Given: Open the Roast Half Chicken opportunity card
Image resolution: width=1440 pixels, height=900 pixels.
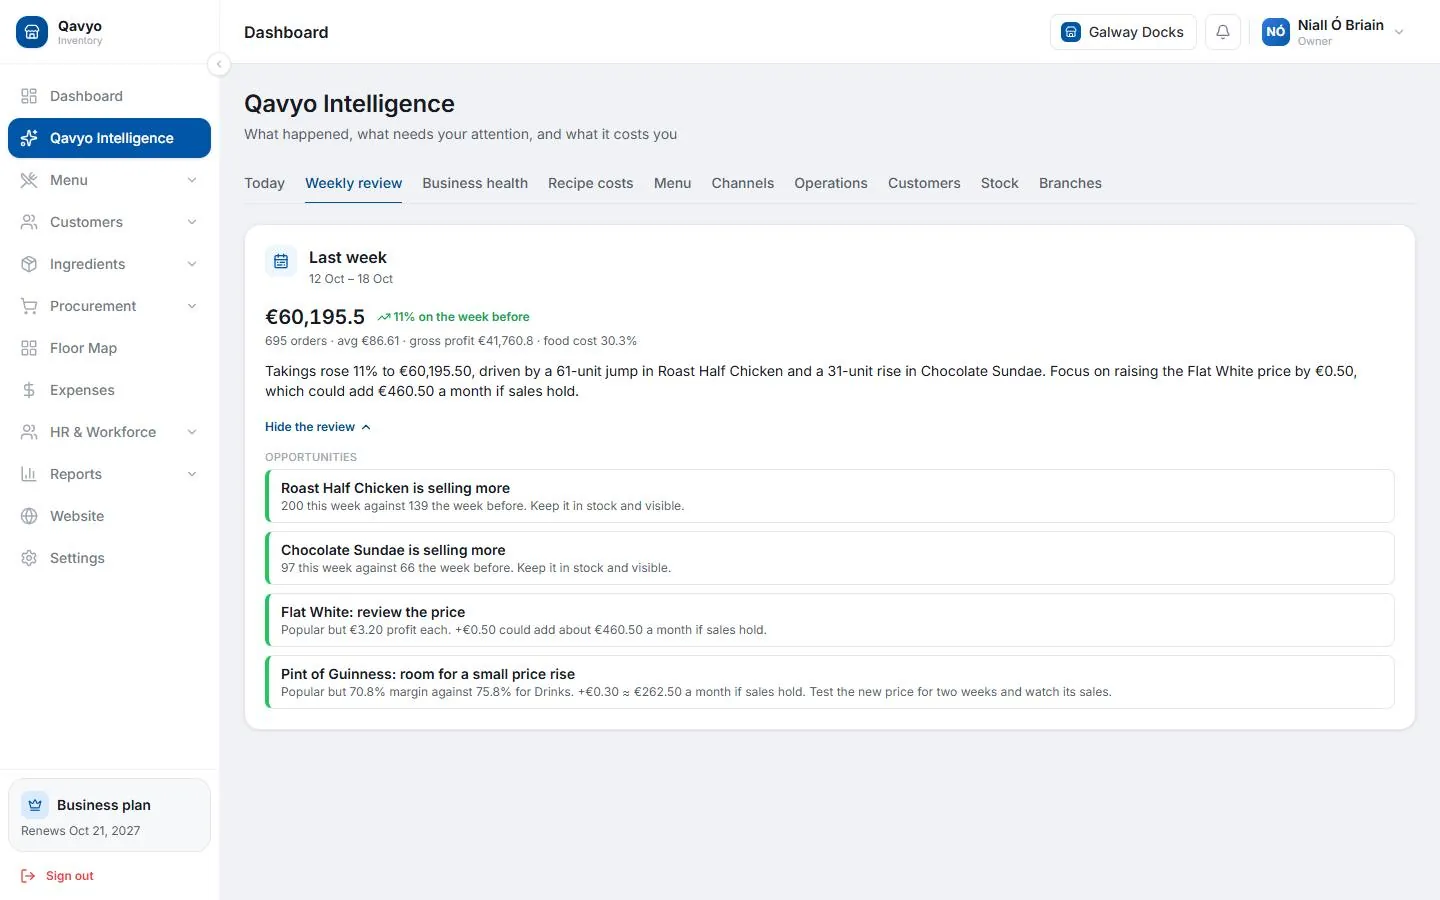Looking at the screenshot, I should pos(830,496).
